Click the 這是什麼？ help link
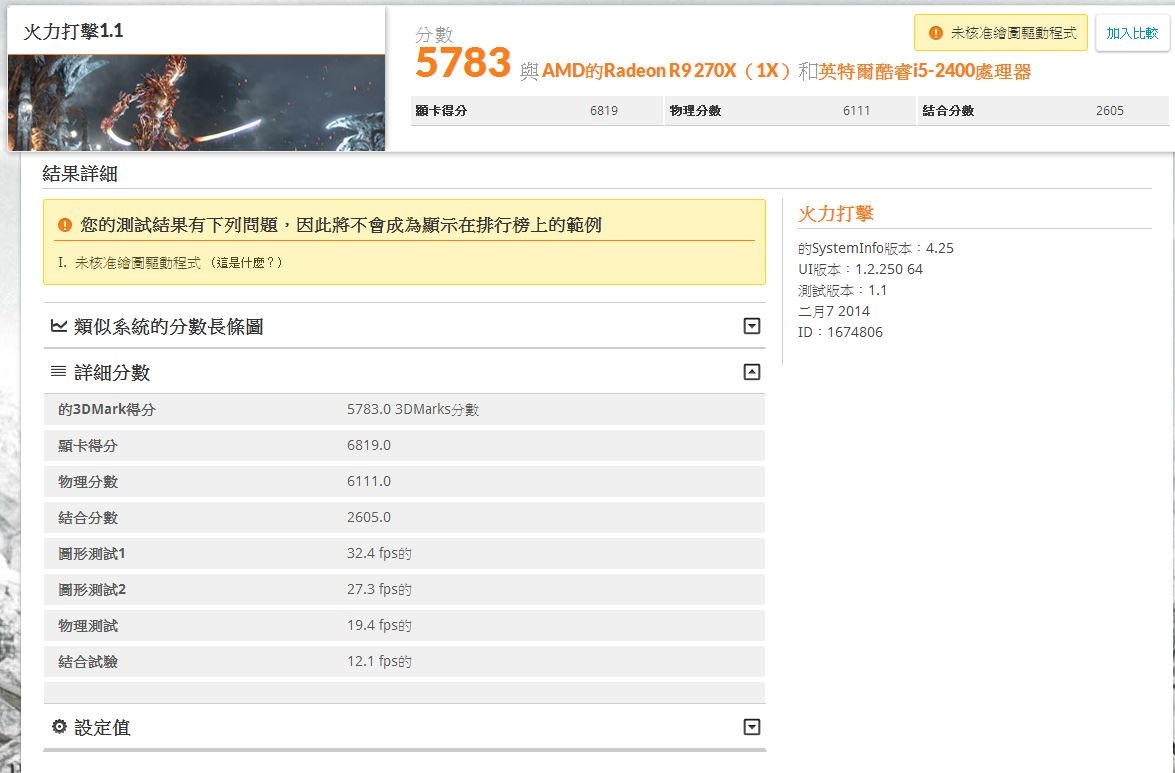 pos(246,263)
